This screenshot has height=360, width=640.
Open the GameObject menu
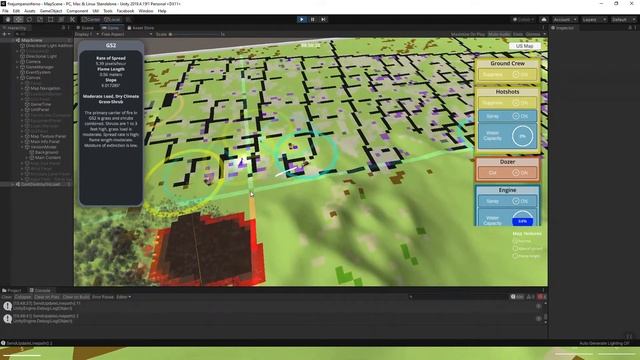pos(51,11)
